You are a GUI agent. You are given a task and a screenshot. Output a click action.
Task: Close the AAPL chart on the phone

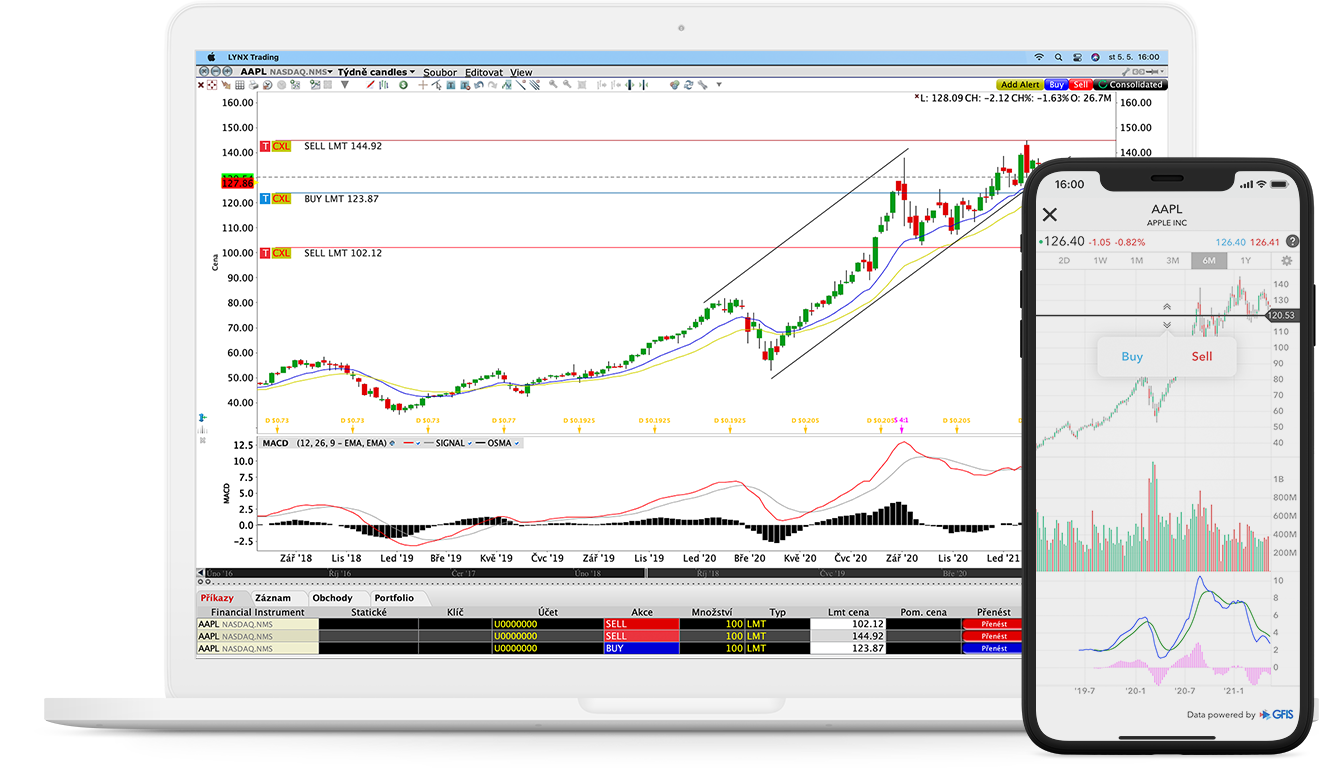pyautogui.click(x=1050, y=215)
